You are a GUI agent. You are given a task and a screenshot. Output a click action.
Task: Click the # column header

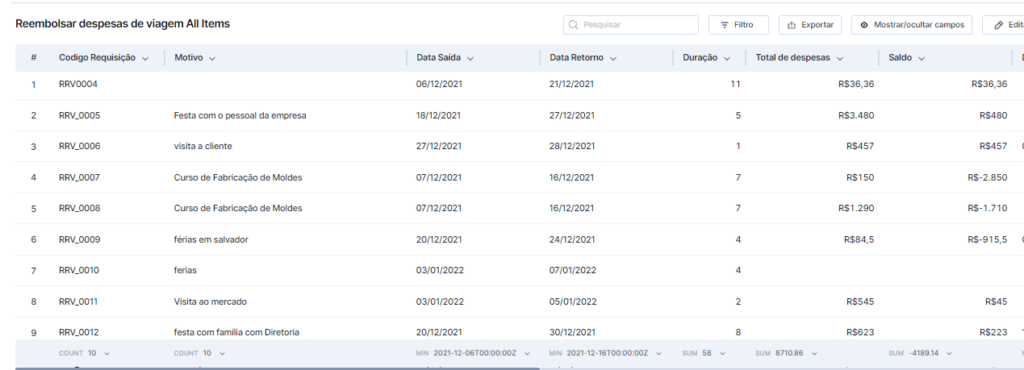[33, 57]
